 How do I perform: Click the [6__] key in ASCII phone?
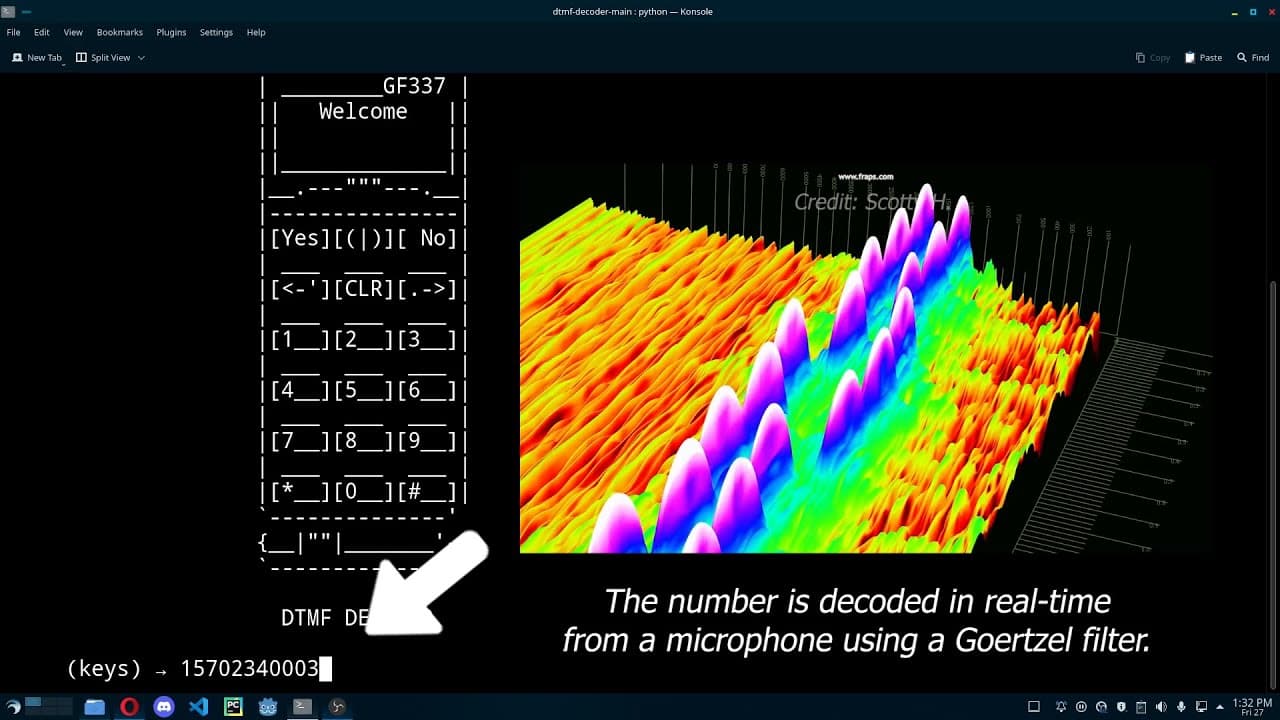coord(426,391)
